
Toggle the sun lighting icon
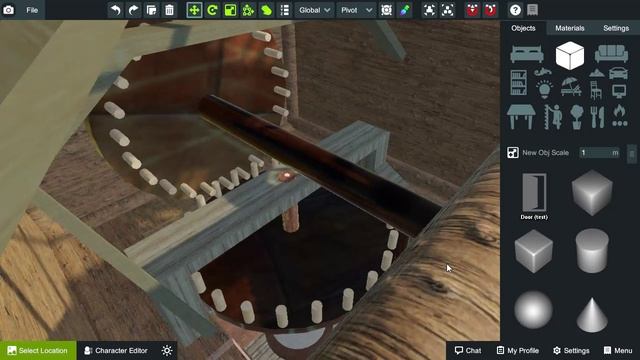tap(167, 351)
